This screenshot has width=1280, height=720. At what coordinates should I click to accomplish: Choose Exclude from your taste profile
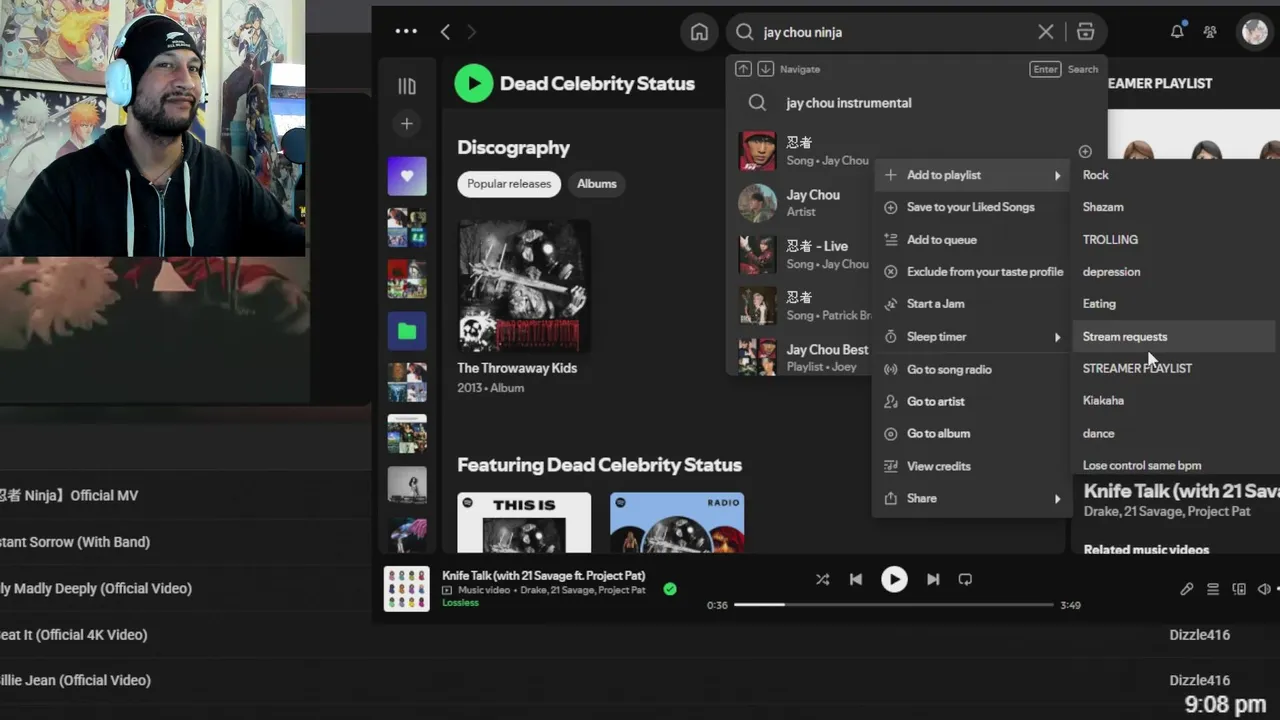[972, 272]
